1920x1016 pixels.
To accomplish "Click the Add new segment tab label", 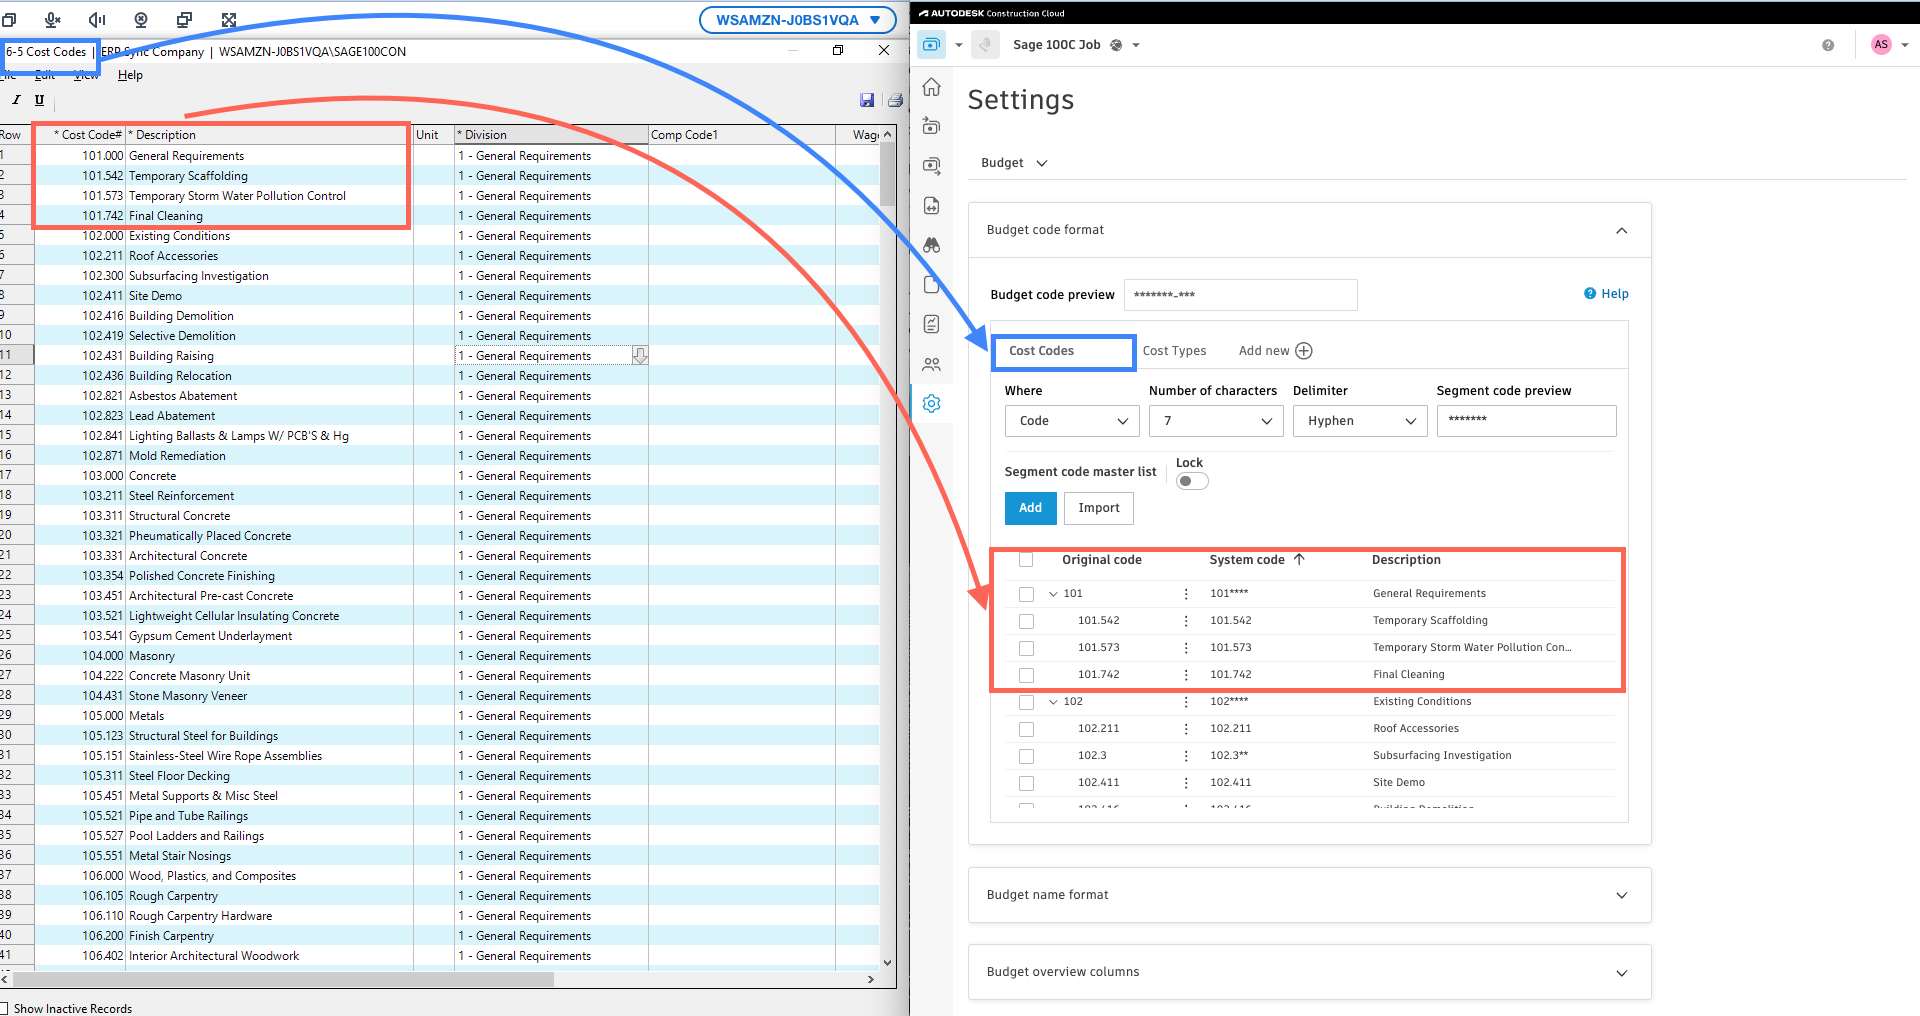I will point(1264,351).
